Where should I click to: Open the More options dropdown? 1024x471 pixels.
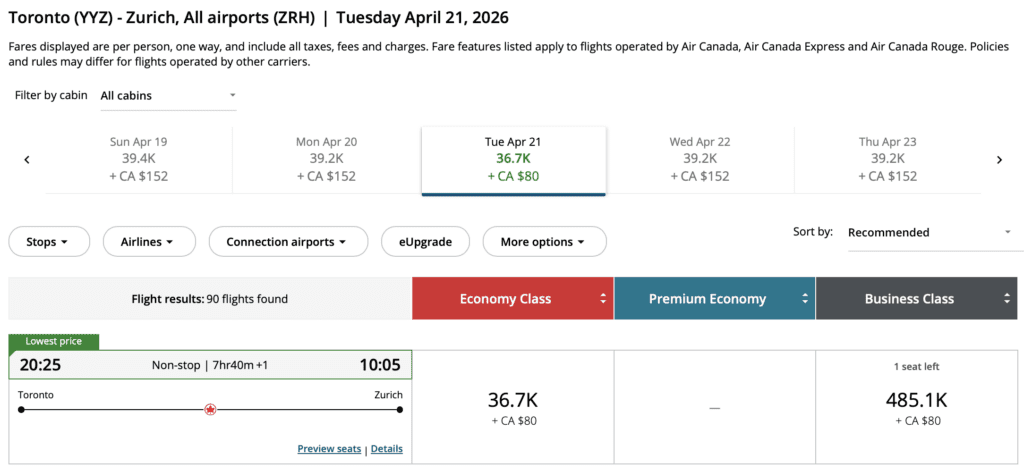[x=544, y=242]
